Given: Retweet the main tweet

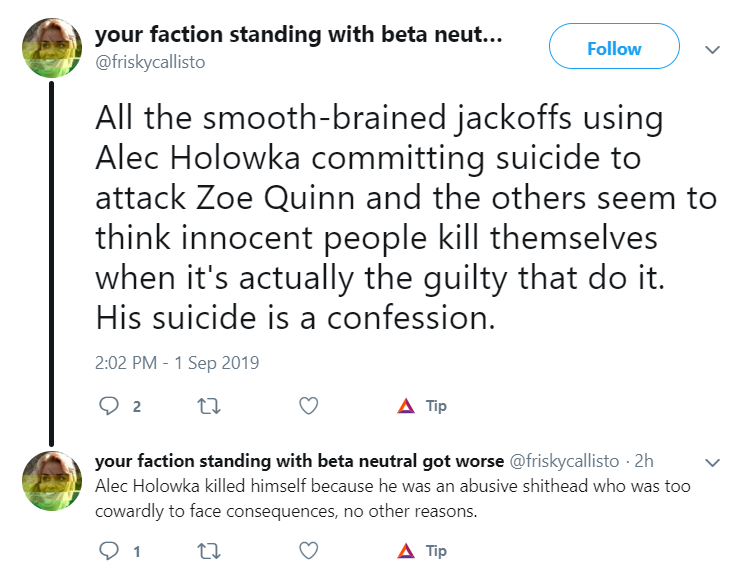Looking at the screenshot, I should click(209, 407).
